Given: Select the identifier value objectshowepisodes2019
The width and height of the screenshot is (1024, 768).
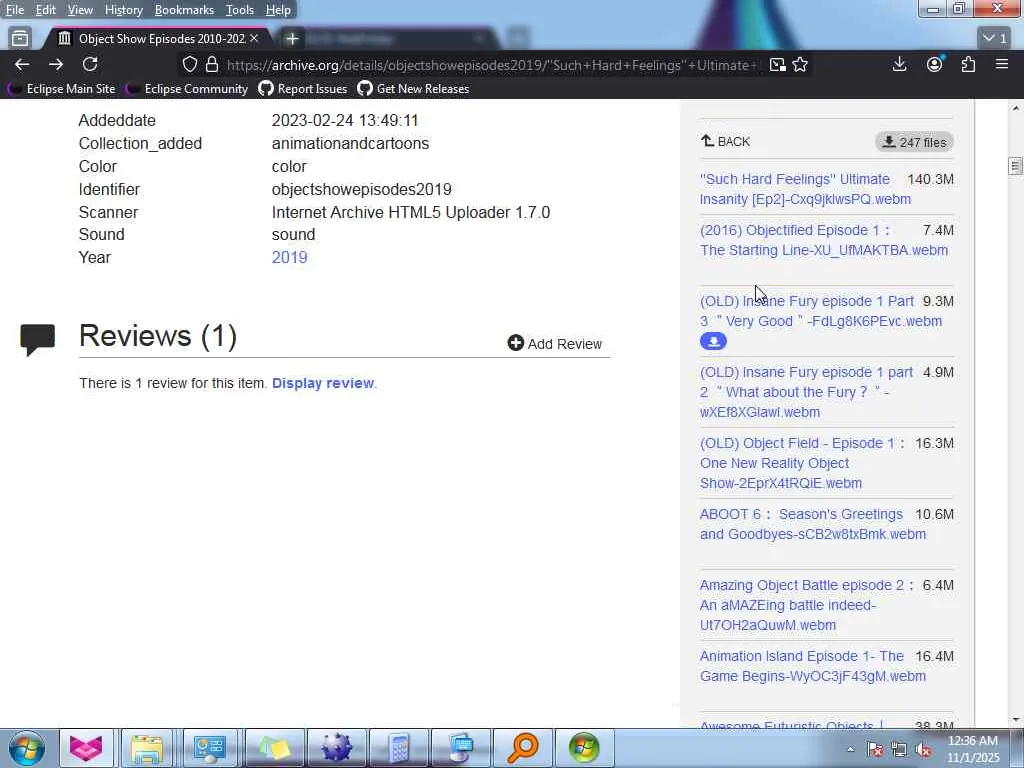Looking at the screenshot, I should click(x=361, y=189).
